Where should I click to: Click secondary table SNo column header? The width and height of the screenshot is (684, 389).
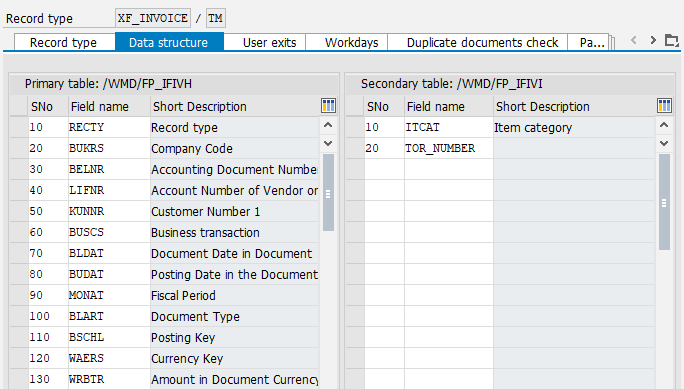coord(384,106)
